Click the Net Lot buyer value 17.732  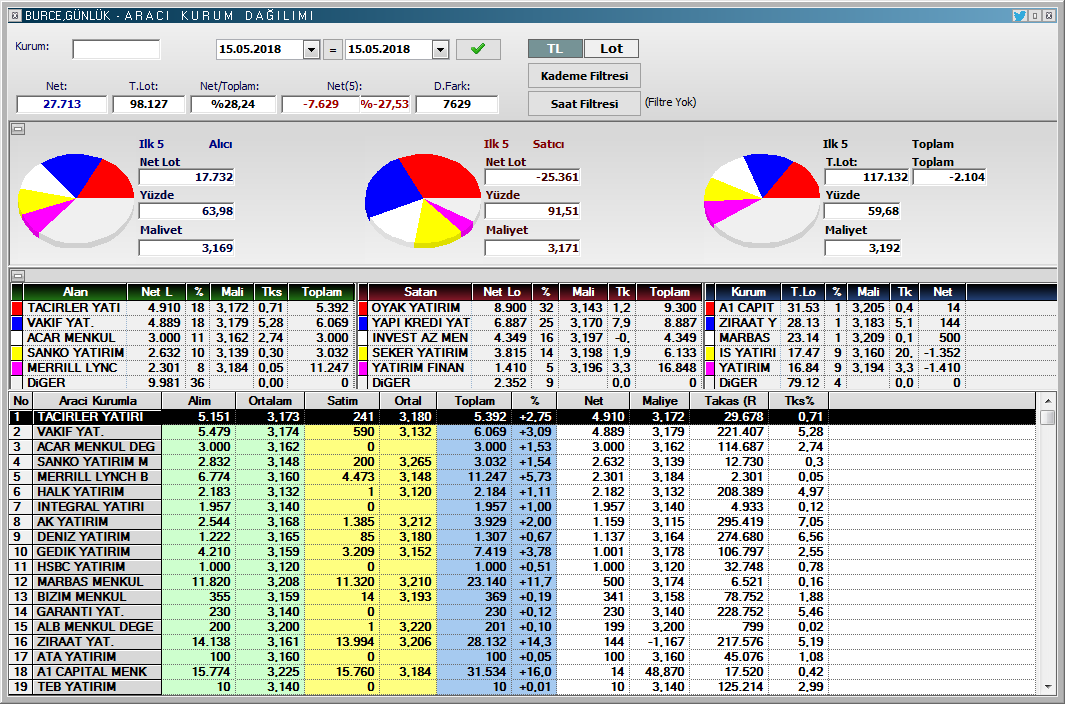click(187, 177)
